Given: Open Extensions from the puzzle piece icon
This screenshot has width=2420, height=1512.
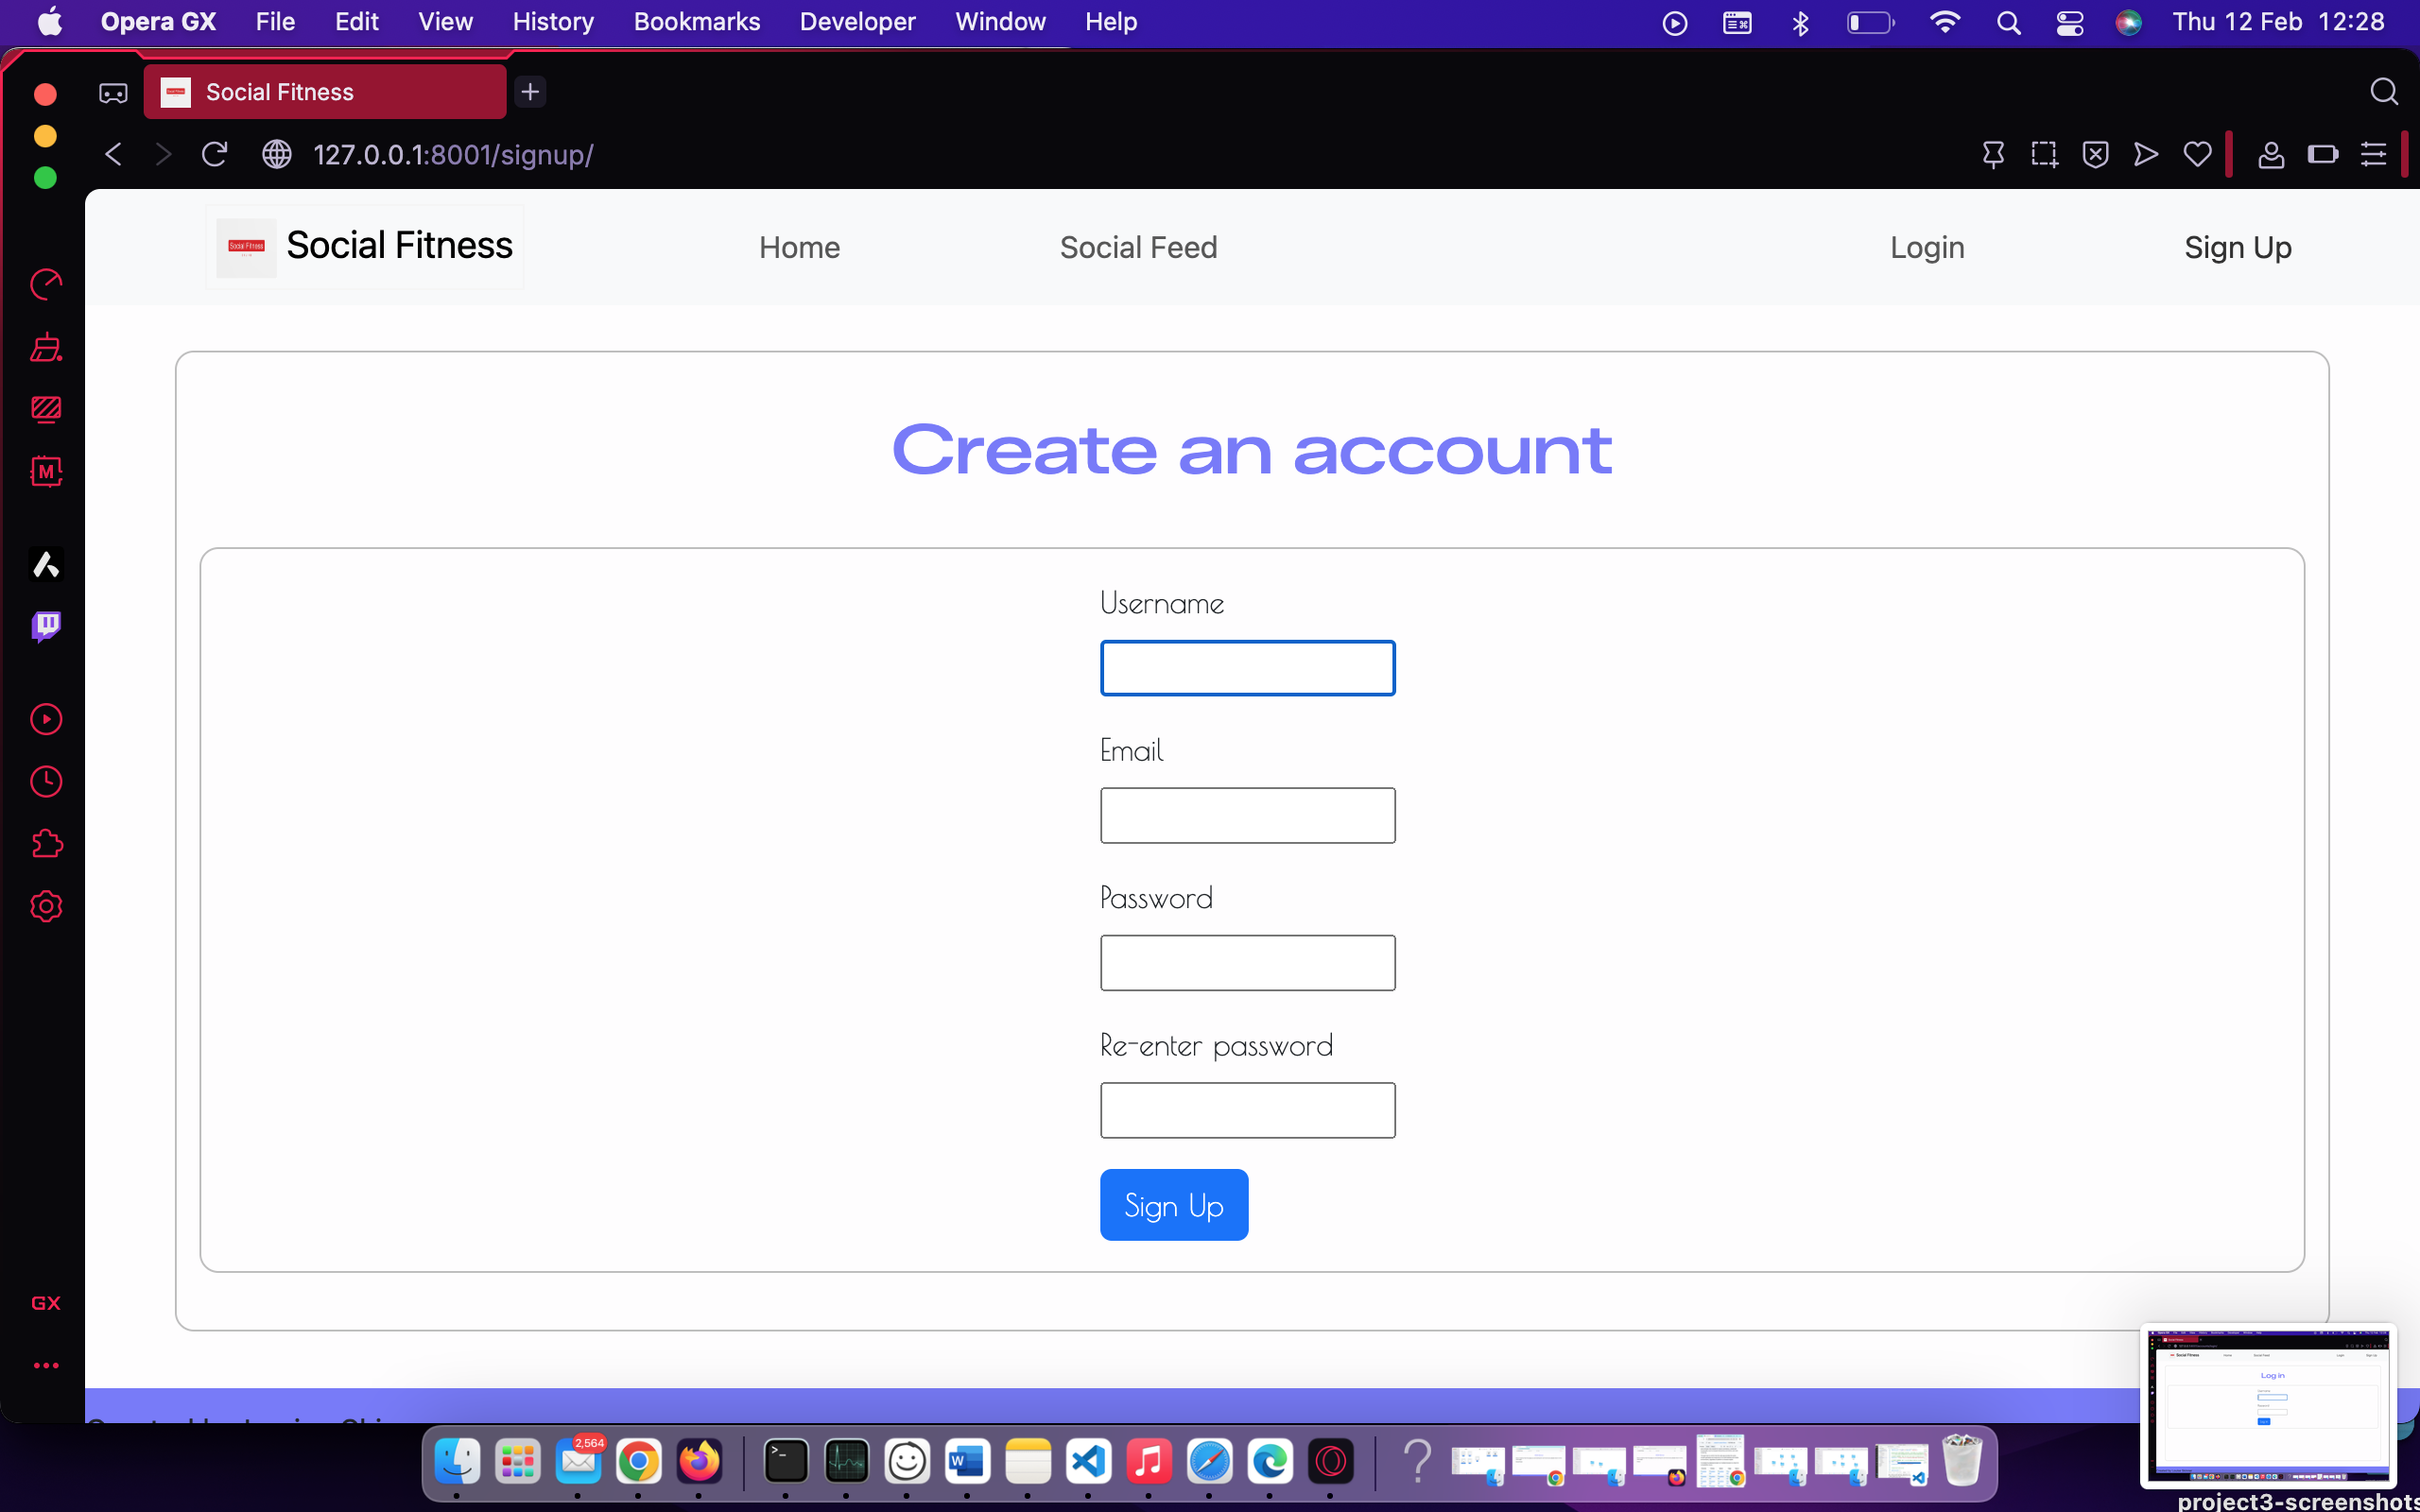Looking at the screenshot, I should 46,843.
